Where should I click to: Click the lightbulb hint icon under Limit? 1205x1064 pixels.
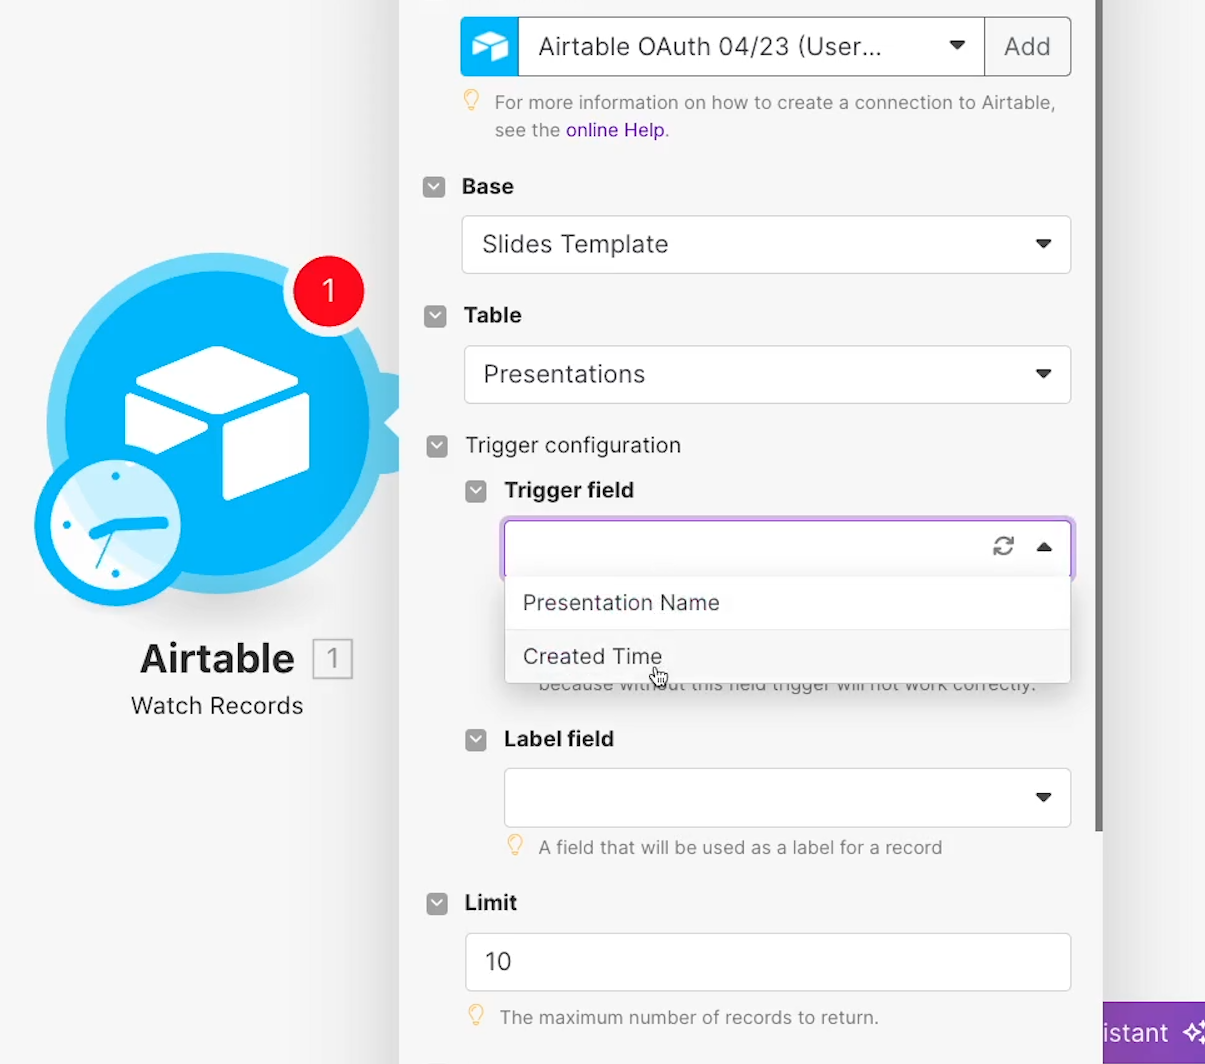click(476, 1016)
